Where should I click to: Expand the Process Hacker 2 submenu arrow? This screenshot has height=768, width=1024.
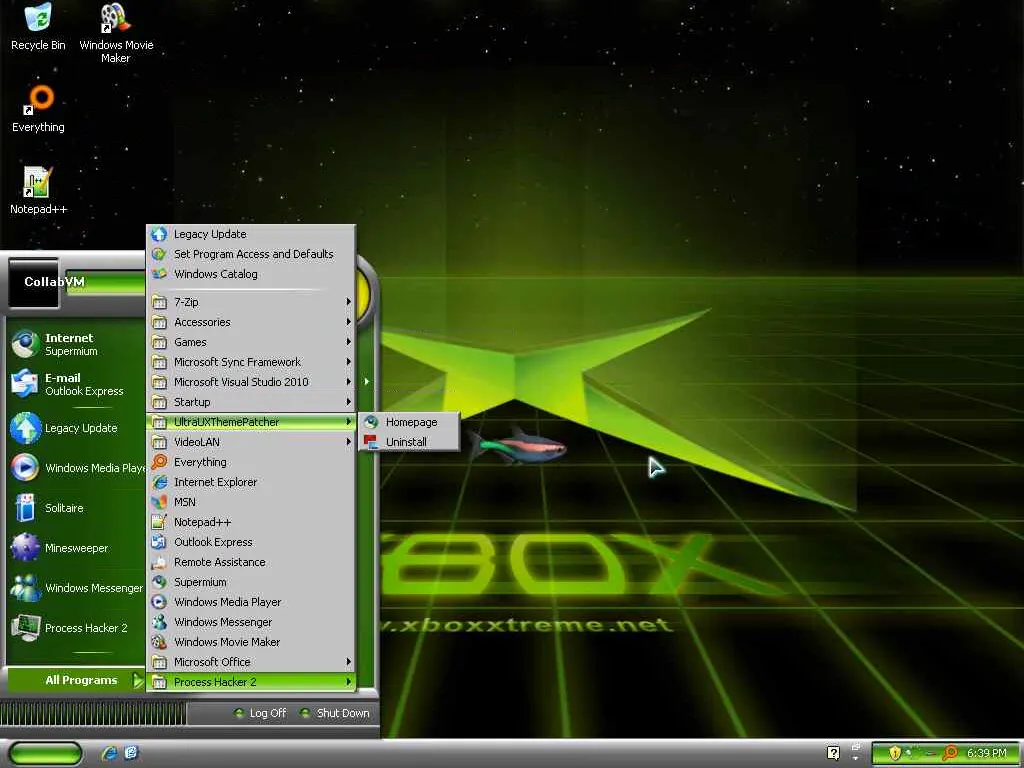pyautogui.click(x=349, y=682)
